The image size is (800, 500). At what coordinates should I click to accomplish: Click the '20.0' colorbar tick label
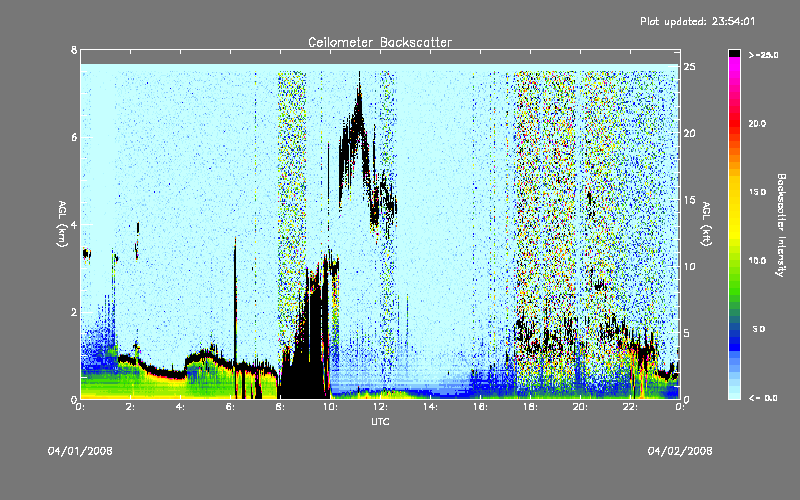pyautogui.click(x=757, y=123)
